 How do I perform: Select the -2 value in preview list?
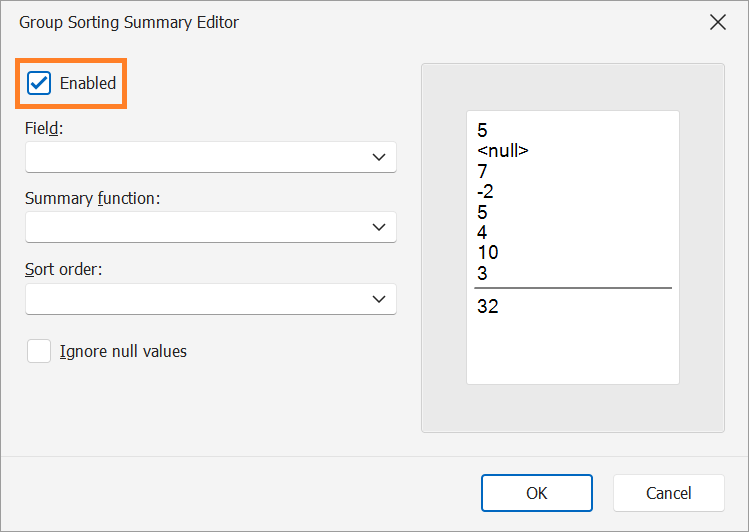click(x=485, y=192)
